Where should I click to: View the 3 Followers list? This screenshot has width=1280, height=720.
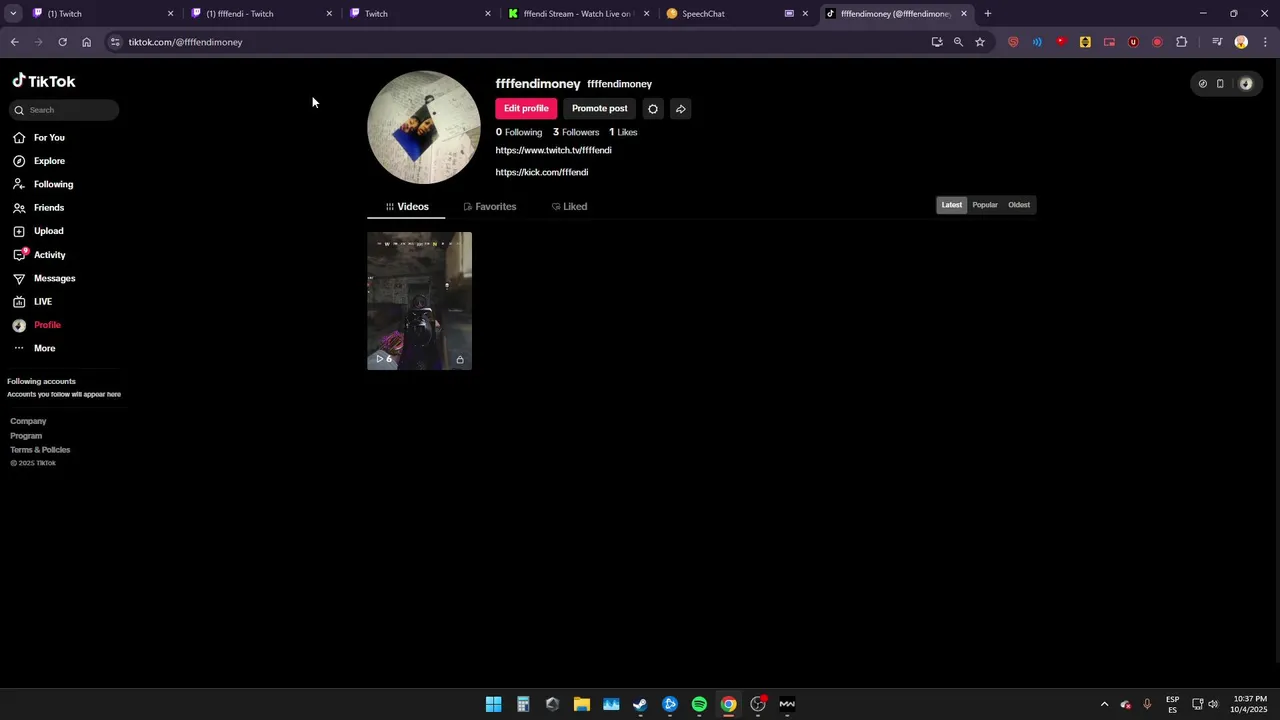click(576, 132)
